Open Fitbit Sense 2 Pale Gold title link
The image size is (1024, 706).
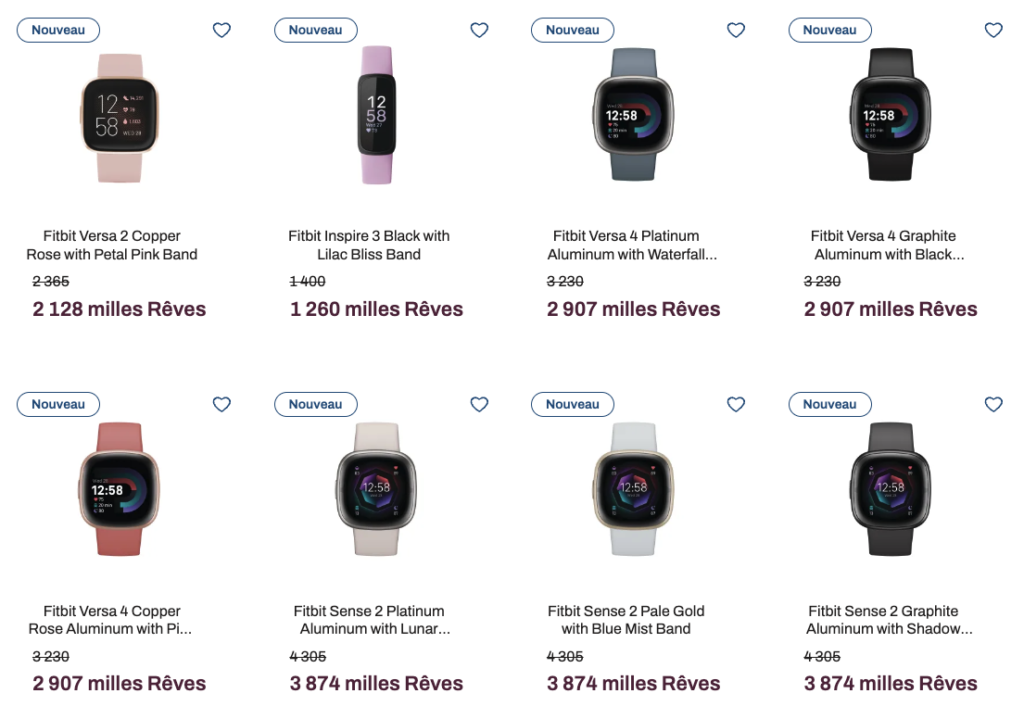click(x=626, y=620)
